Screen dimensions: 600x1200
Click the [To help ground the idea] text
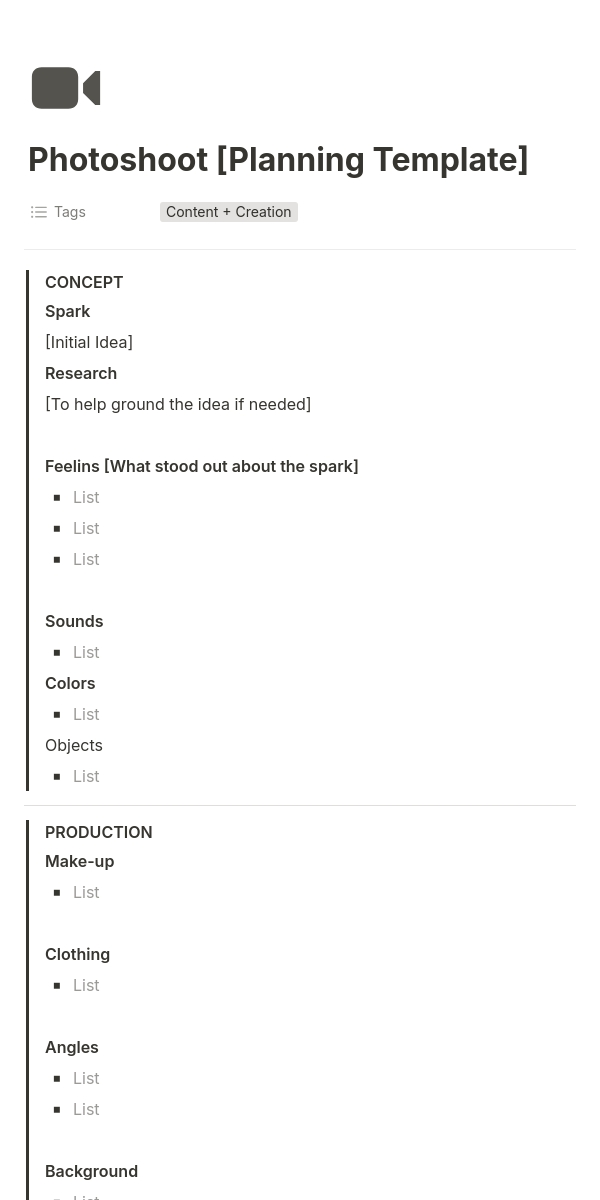click(x=178, y=404)
